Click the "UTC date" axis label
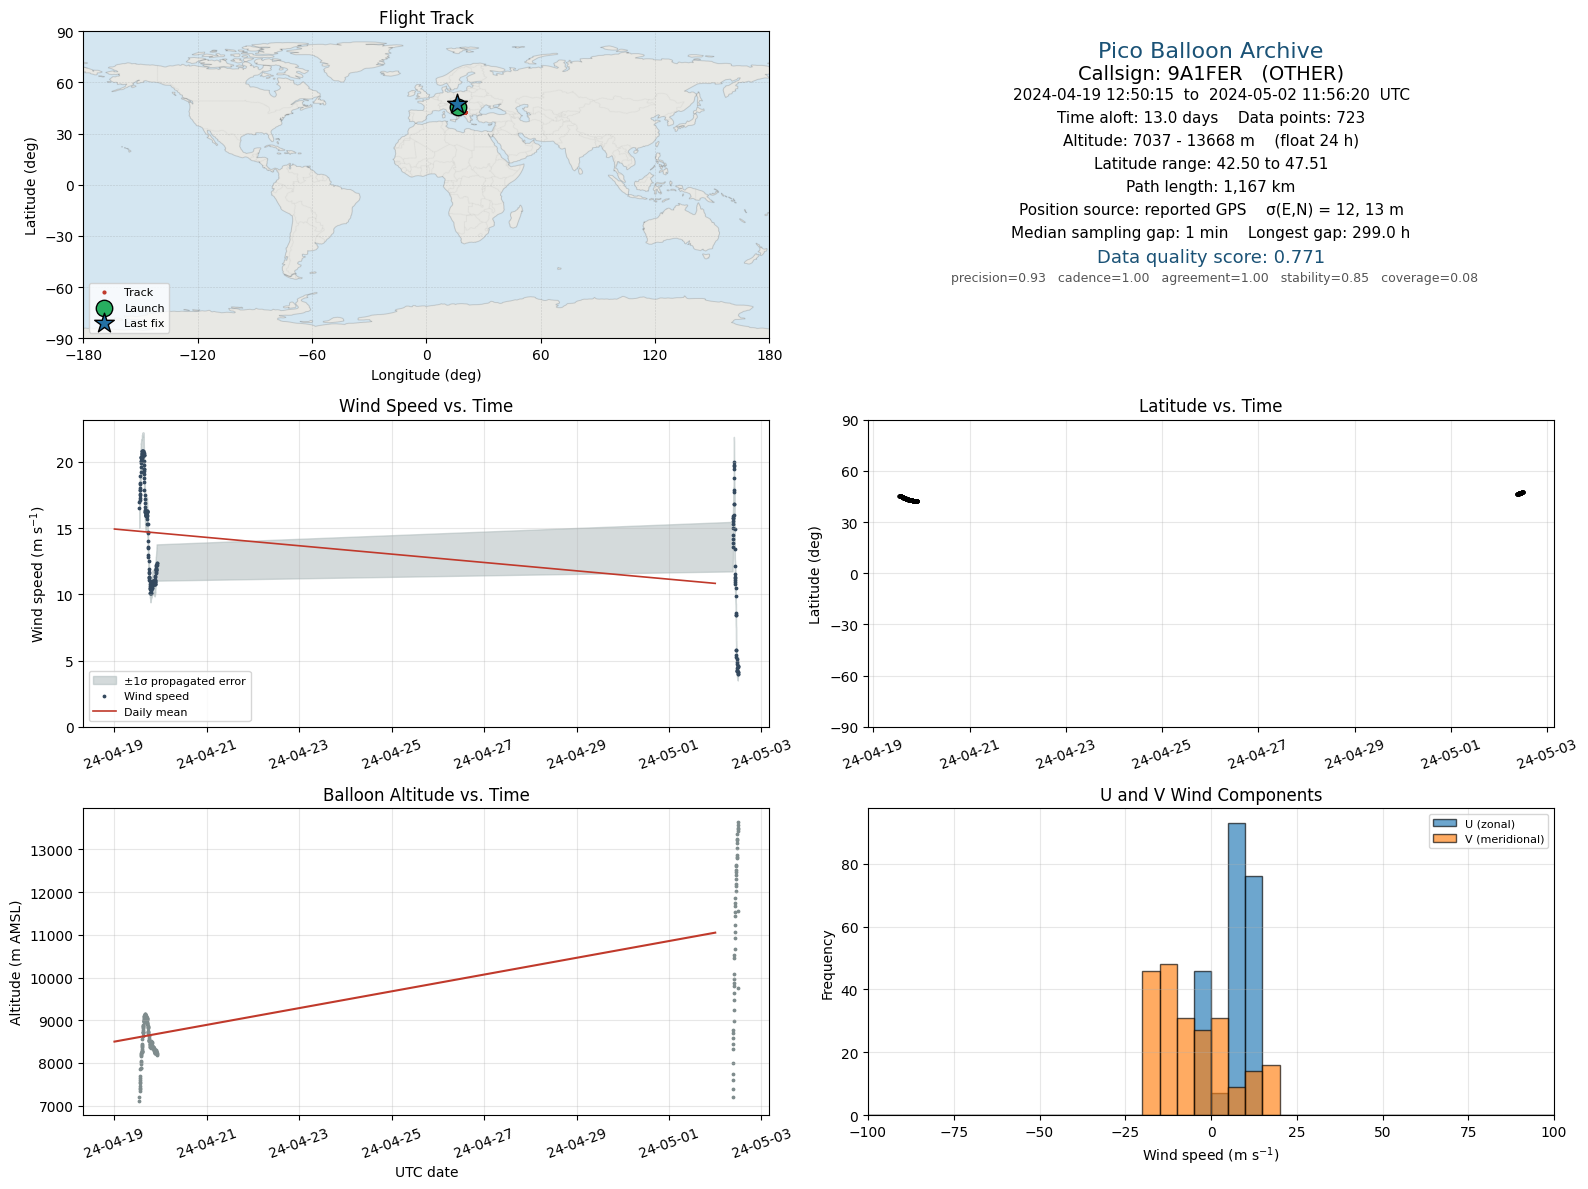Image resolution: width=1588 pixels, height=1189 pixels. [426, 1172]
